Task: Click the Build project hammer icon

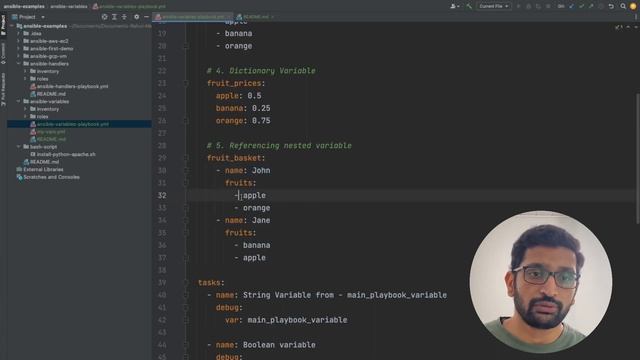Action: click(469, 6)
